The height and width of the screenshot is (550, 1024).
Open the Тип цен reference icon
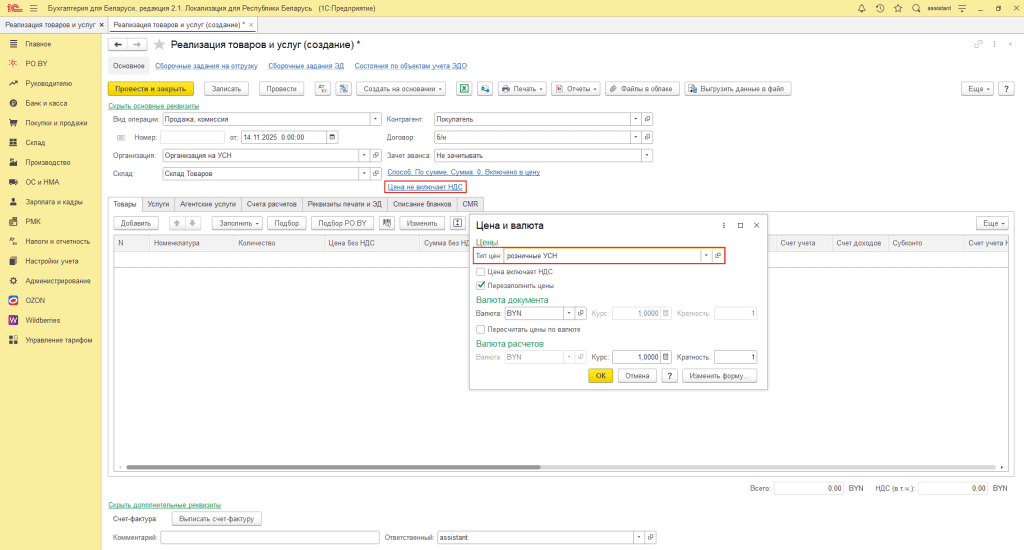pyautogui.click(x=718, y=256)
